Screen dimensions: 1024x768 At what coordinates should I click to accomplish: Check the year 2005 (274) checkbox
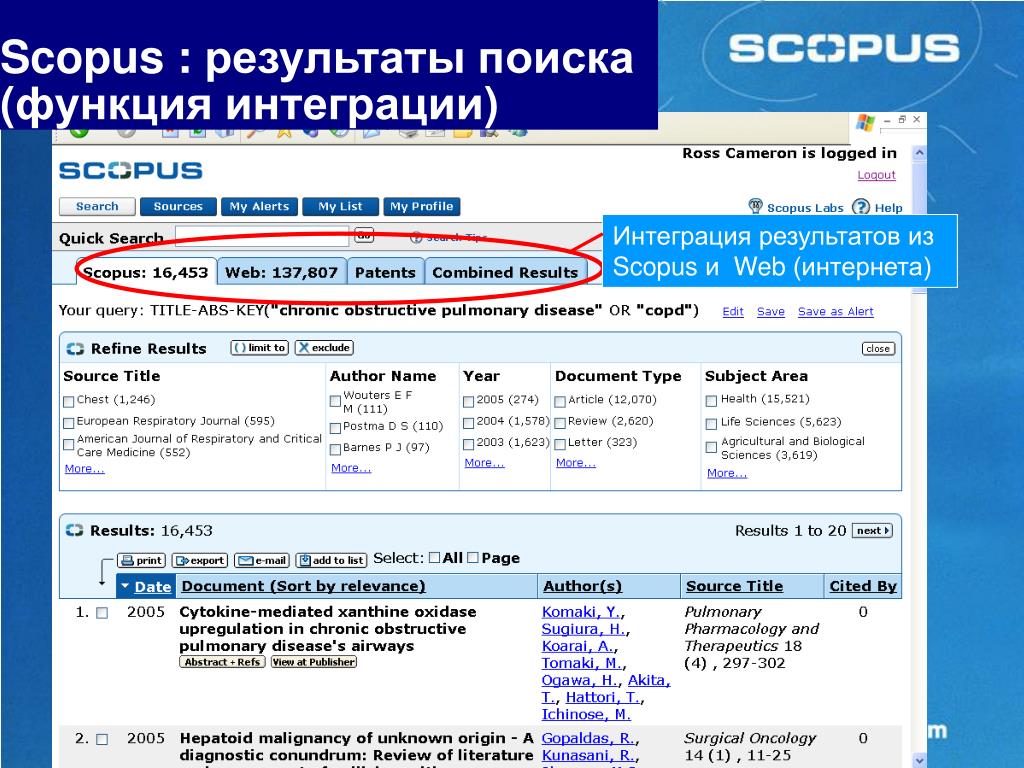pyautogui.click(x=468, y=402)
